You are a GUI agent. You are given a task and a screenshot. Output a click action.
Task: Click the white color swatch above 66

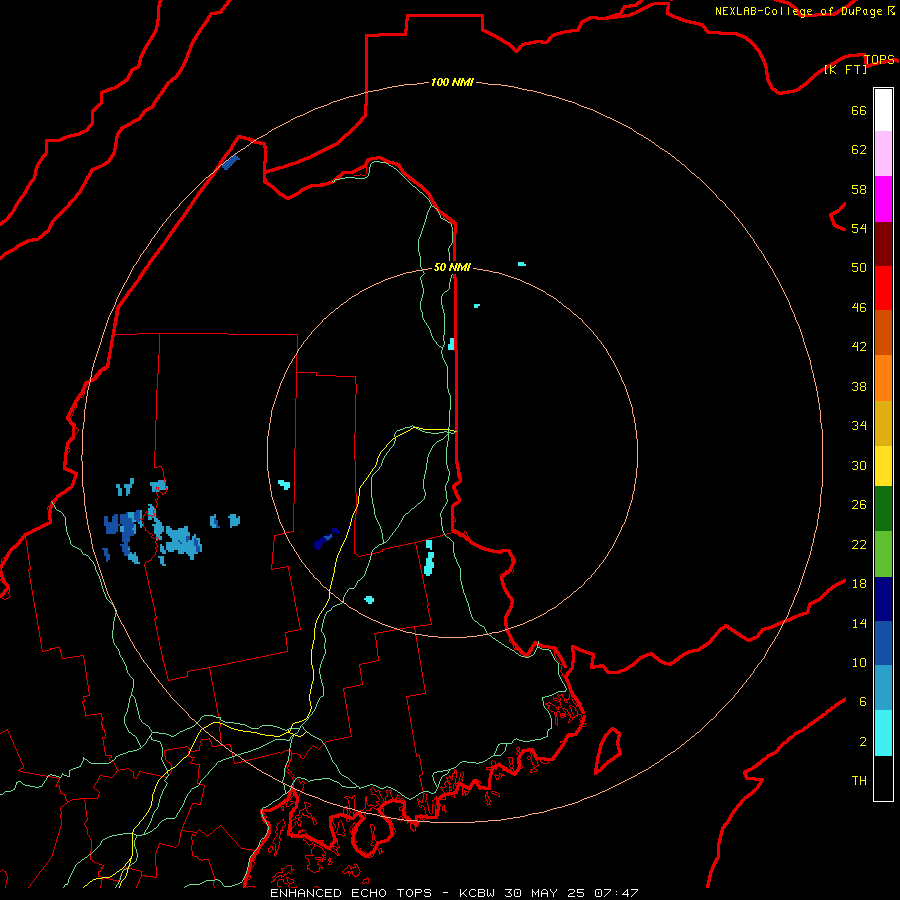click(x=883, y=110)
